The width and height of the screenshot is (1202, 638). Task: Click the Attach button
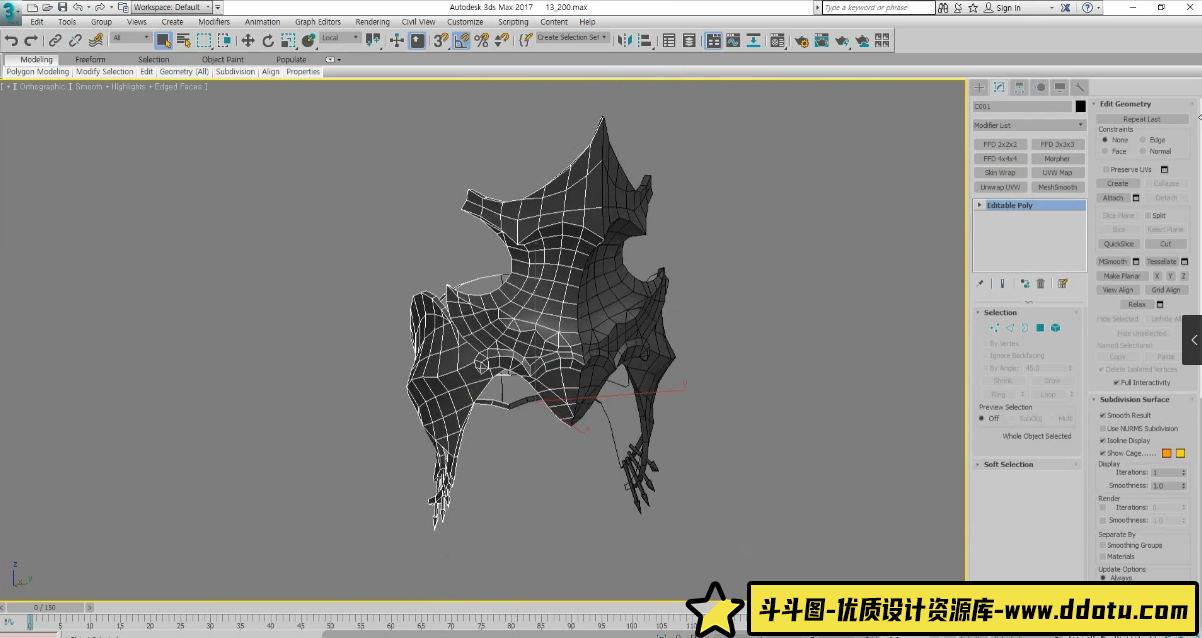[1113, 198]
